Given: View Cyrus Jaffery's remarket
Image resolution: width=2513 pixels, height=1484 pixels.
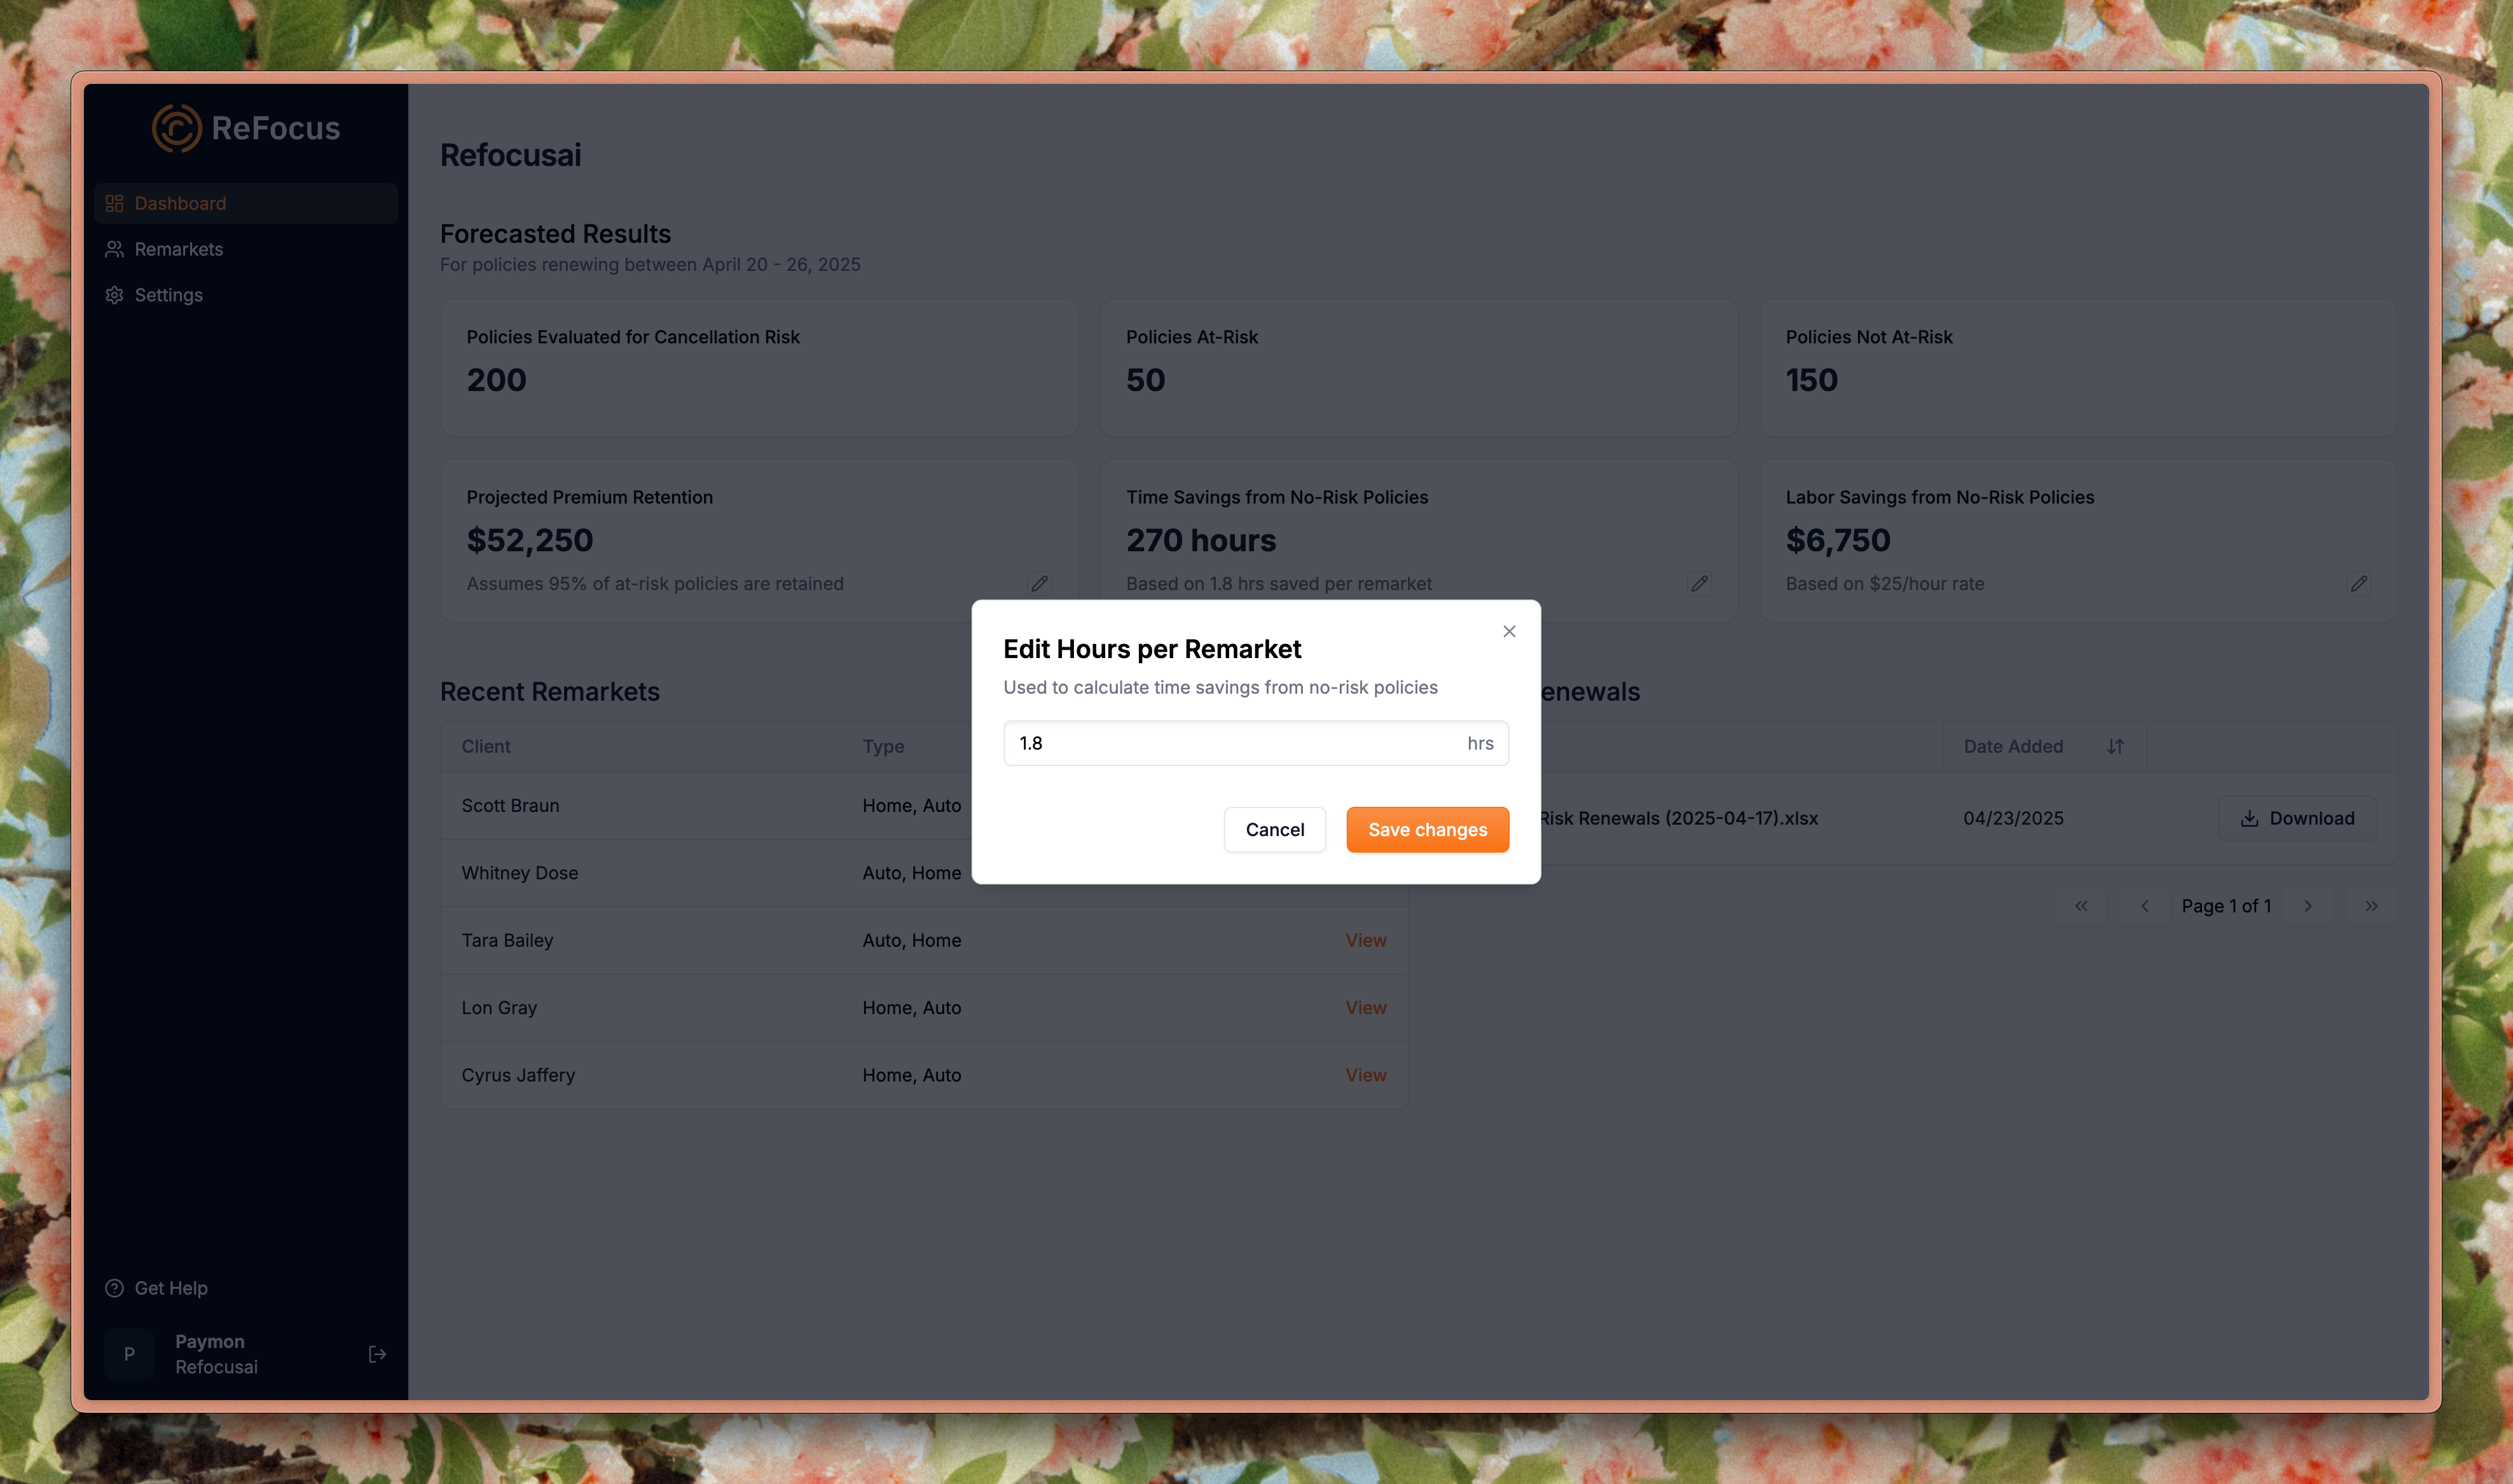Looking at the screenshot, I should pos(1366,1075).
